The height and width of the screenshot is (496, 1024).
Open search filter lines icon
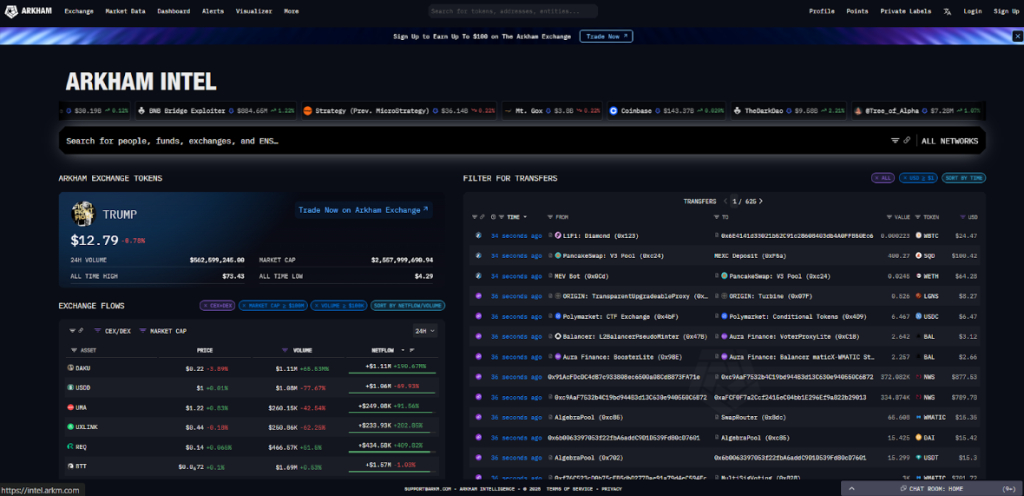895,140
